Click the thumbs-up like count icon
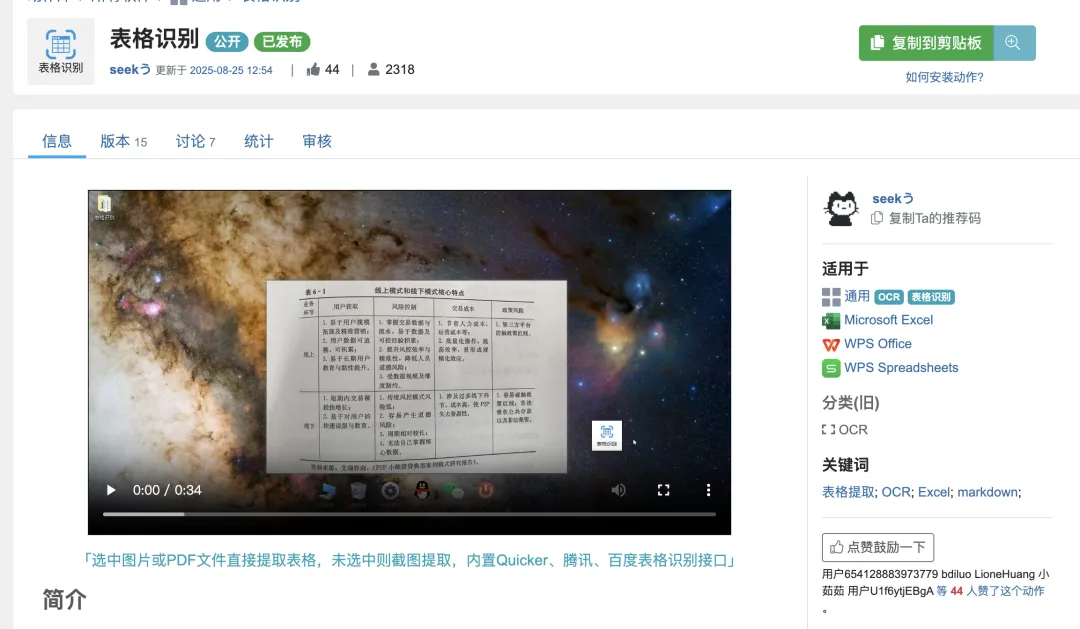The image size is (1080, 629). [313, 69]
